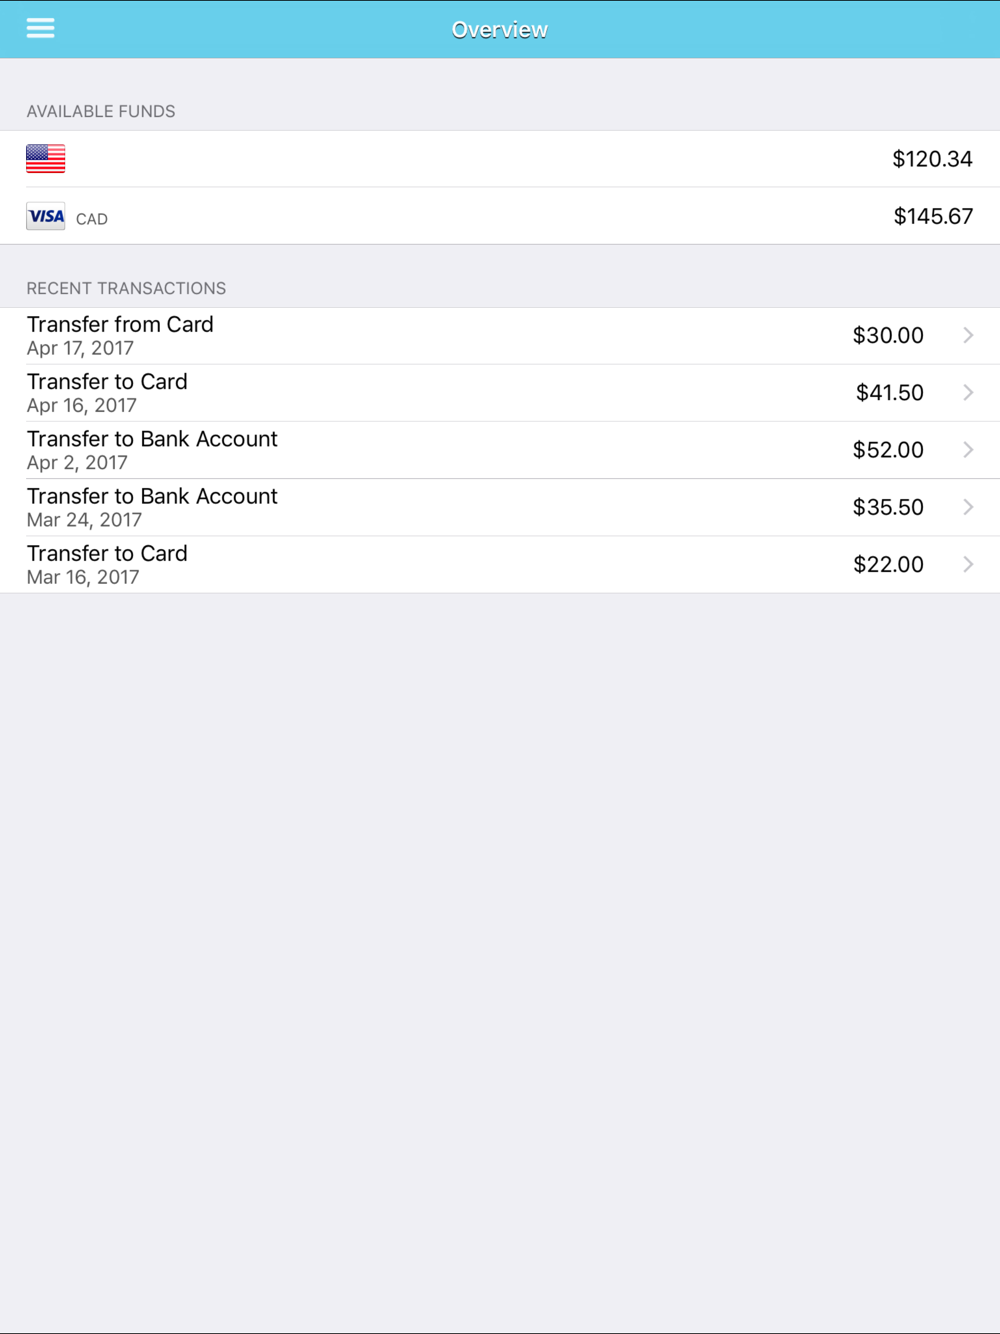The height and width of the screenshot is (1334, 1000).
Task: Open the Transfer from Card transaction
Action: [x=120, y=335]
